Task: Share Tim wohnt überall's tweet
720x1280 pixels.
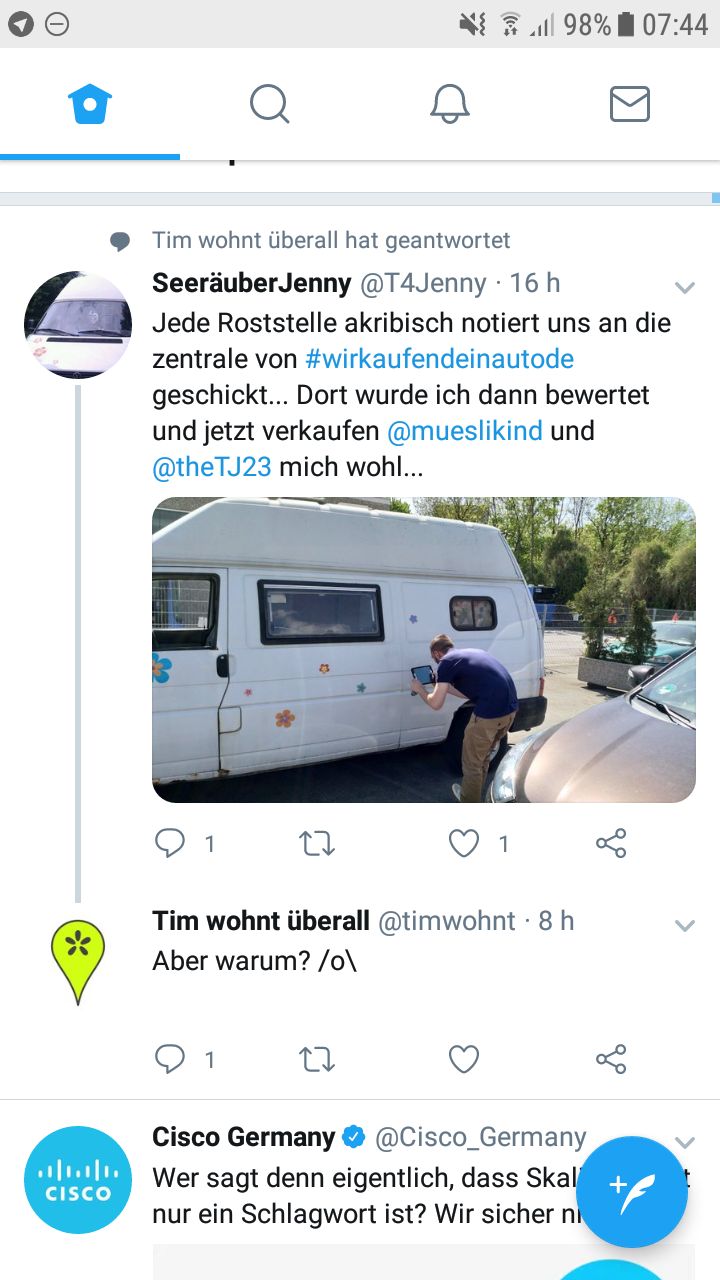Action: 611,1059
